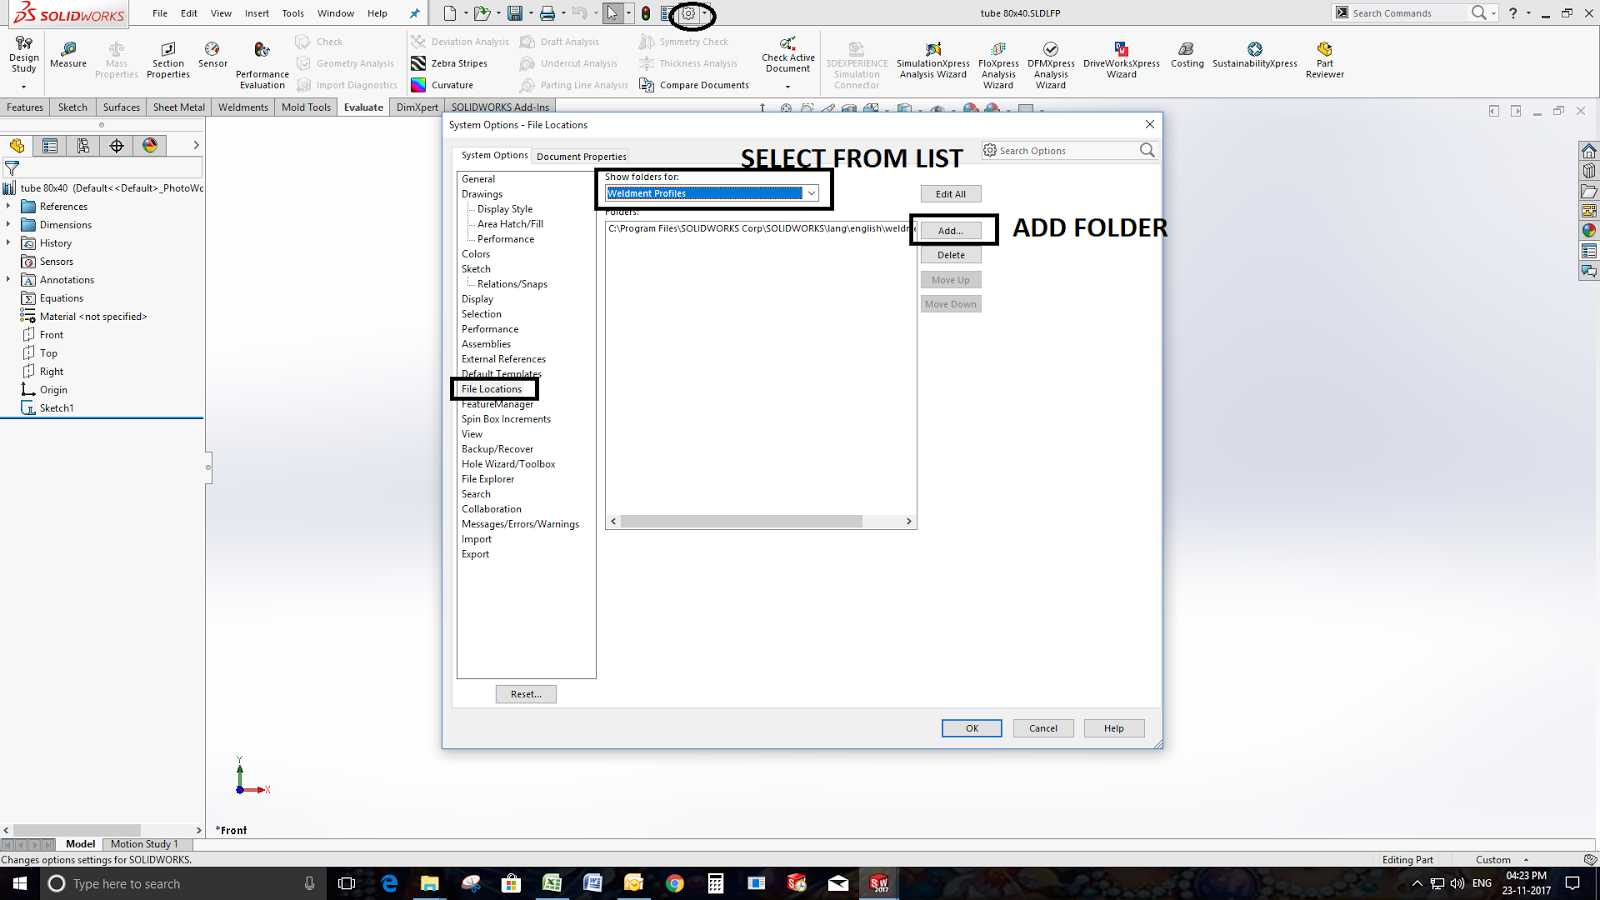Launch the Costing tool
The height and width of the screenshot is (900, 1600).
[1186, 55]
